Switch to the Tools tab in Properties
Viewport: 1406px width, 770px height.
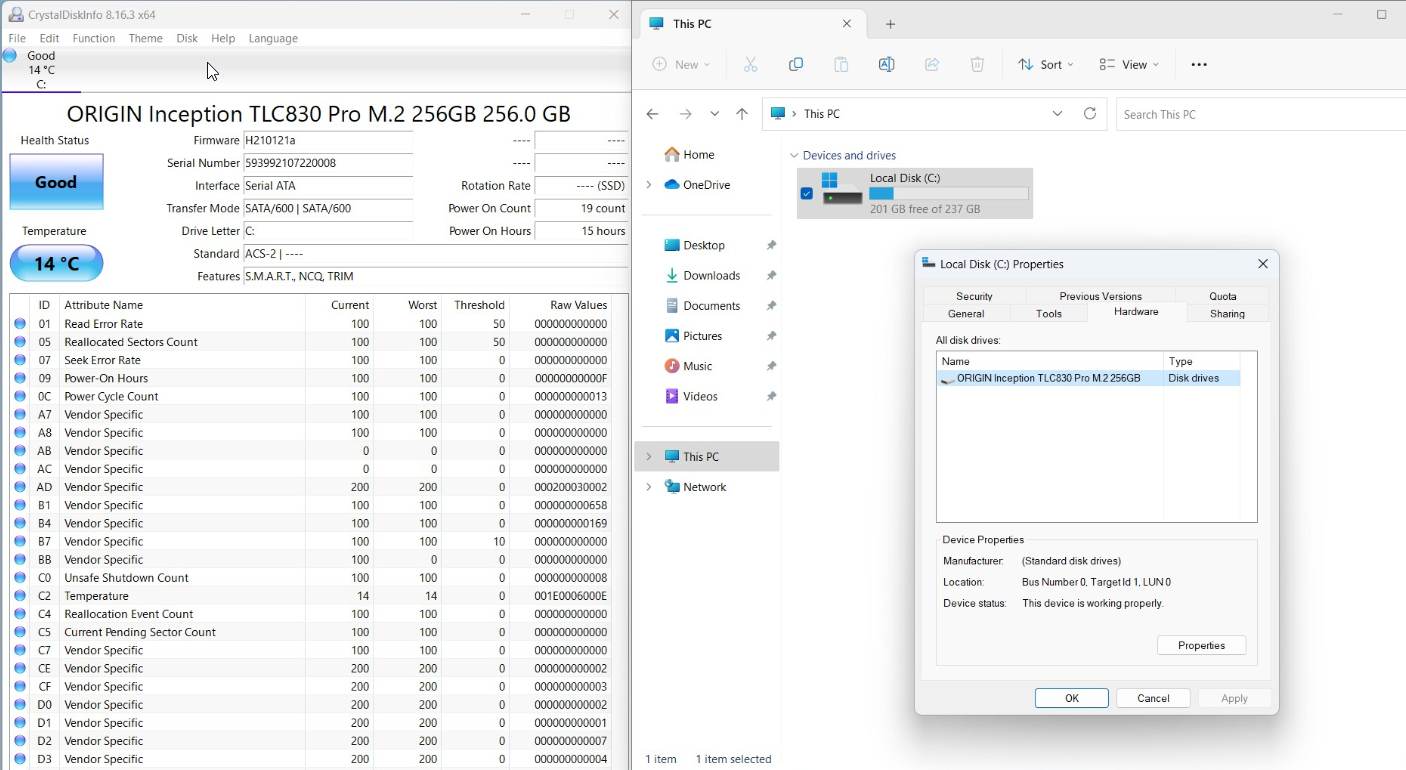[1049, 314]
